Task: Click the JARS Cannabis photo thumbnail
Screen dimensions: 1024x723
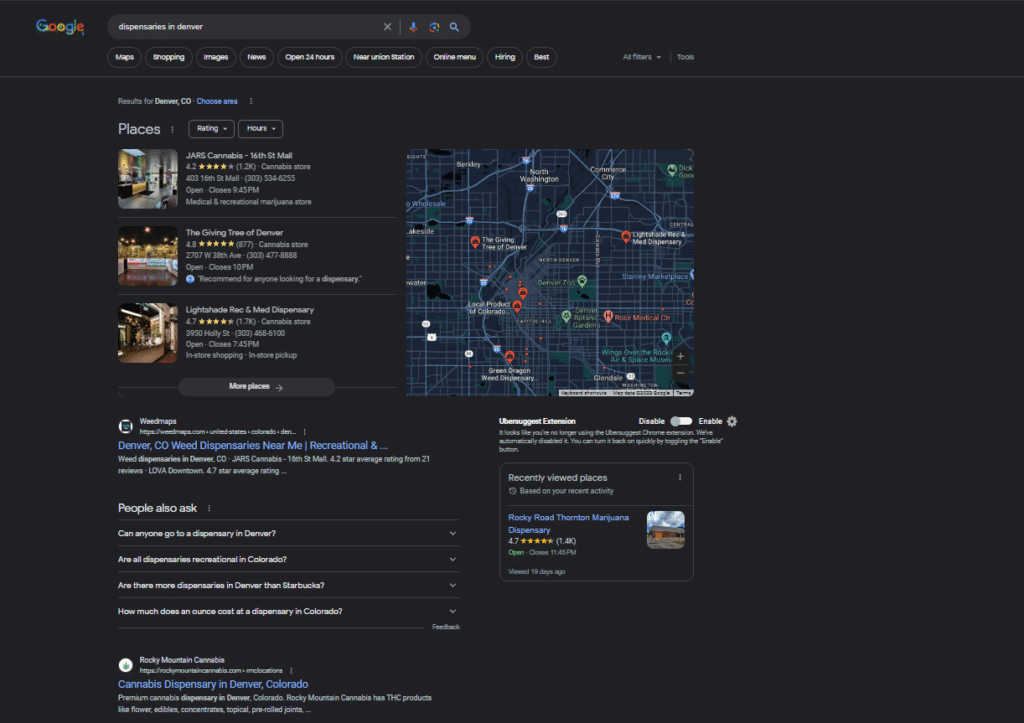Action: point(148,179)
